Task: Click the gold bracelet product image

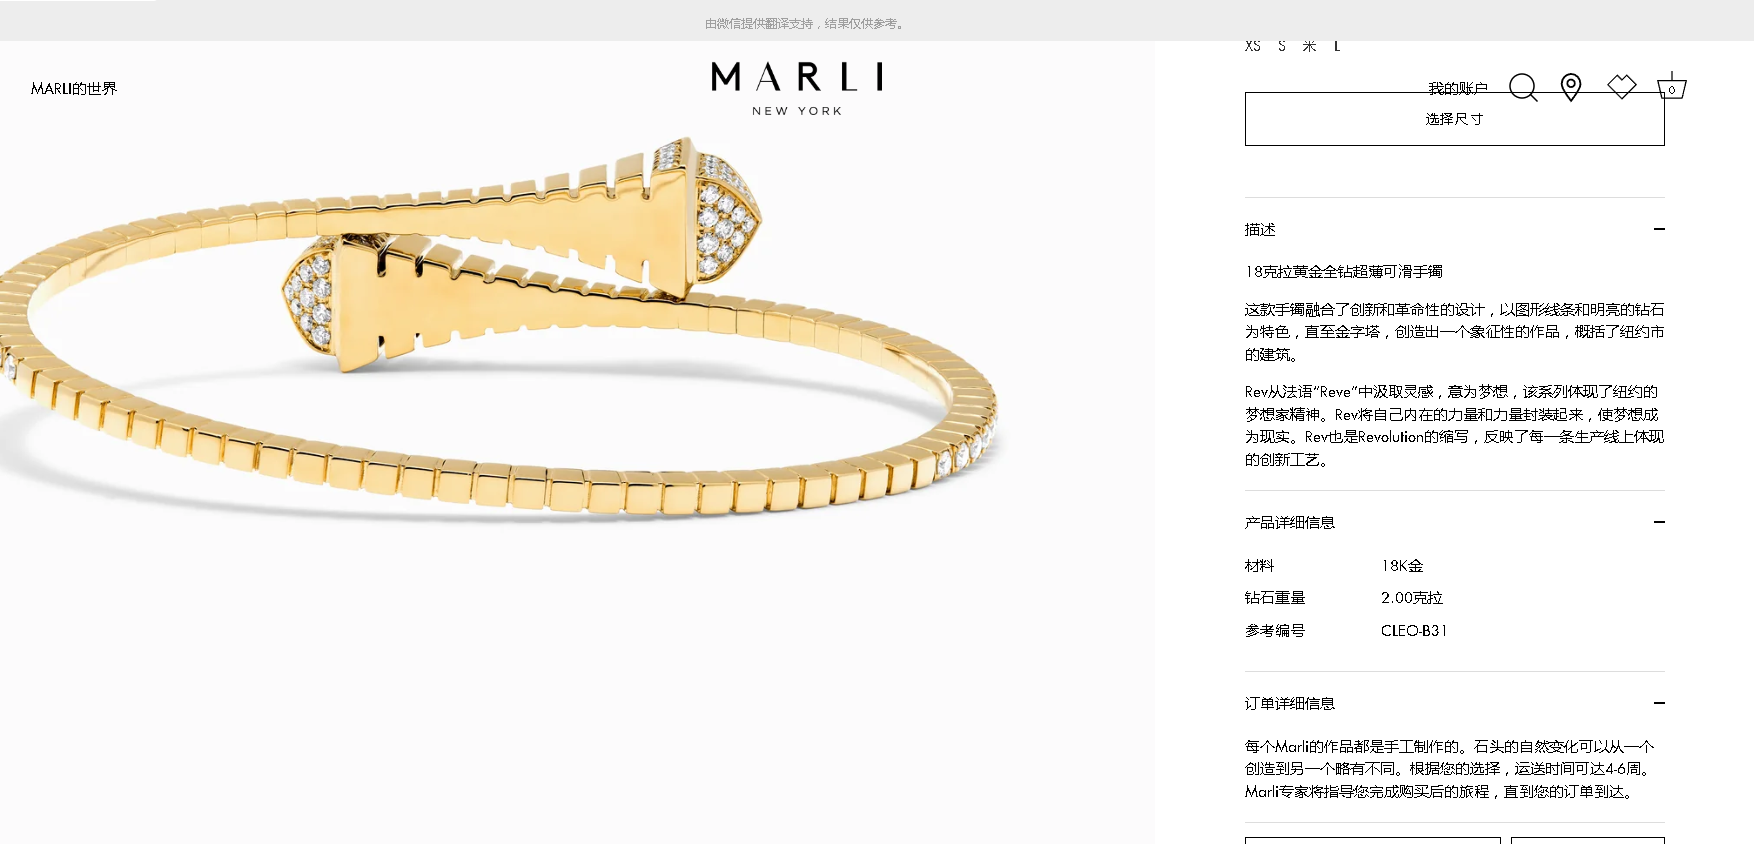Action: (500, 330)
